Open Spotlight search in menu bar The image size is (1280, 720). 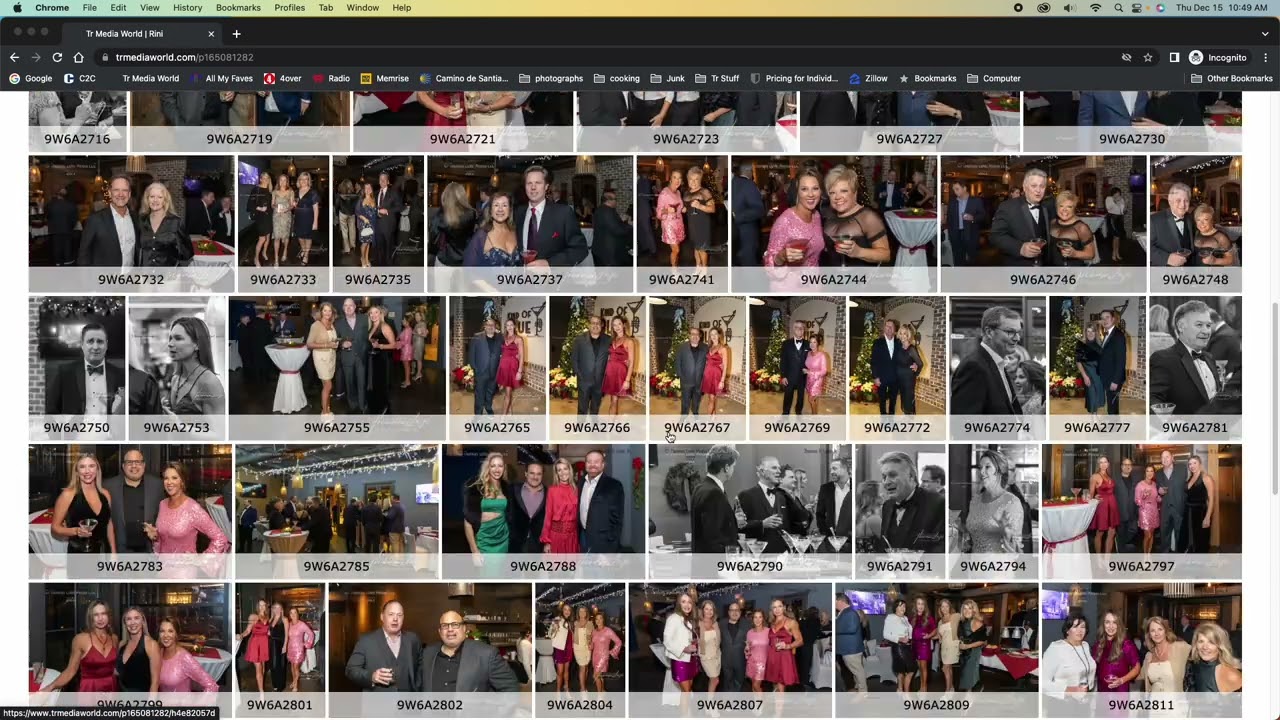click(x=1118, y=8)
